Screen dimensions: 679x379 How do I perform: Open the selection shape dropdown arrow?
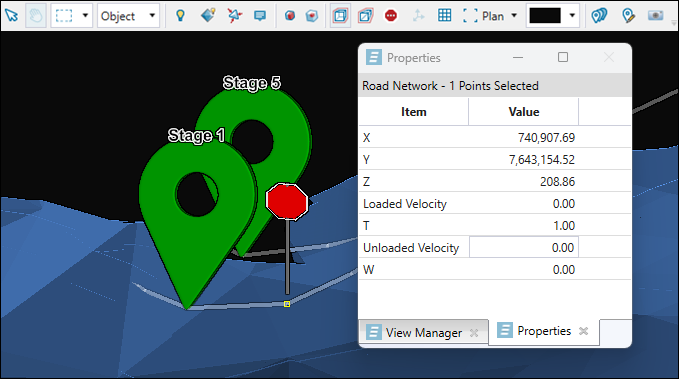click(x=85, y=16)
